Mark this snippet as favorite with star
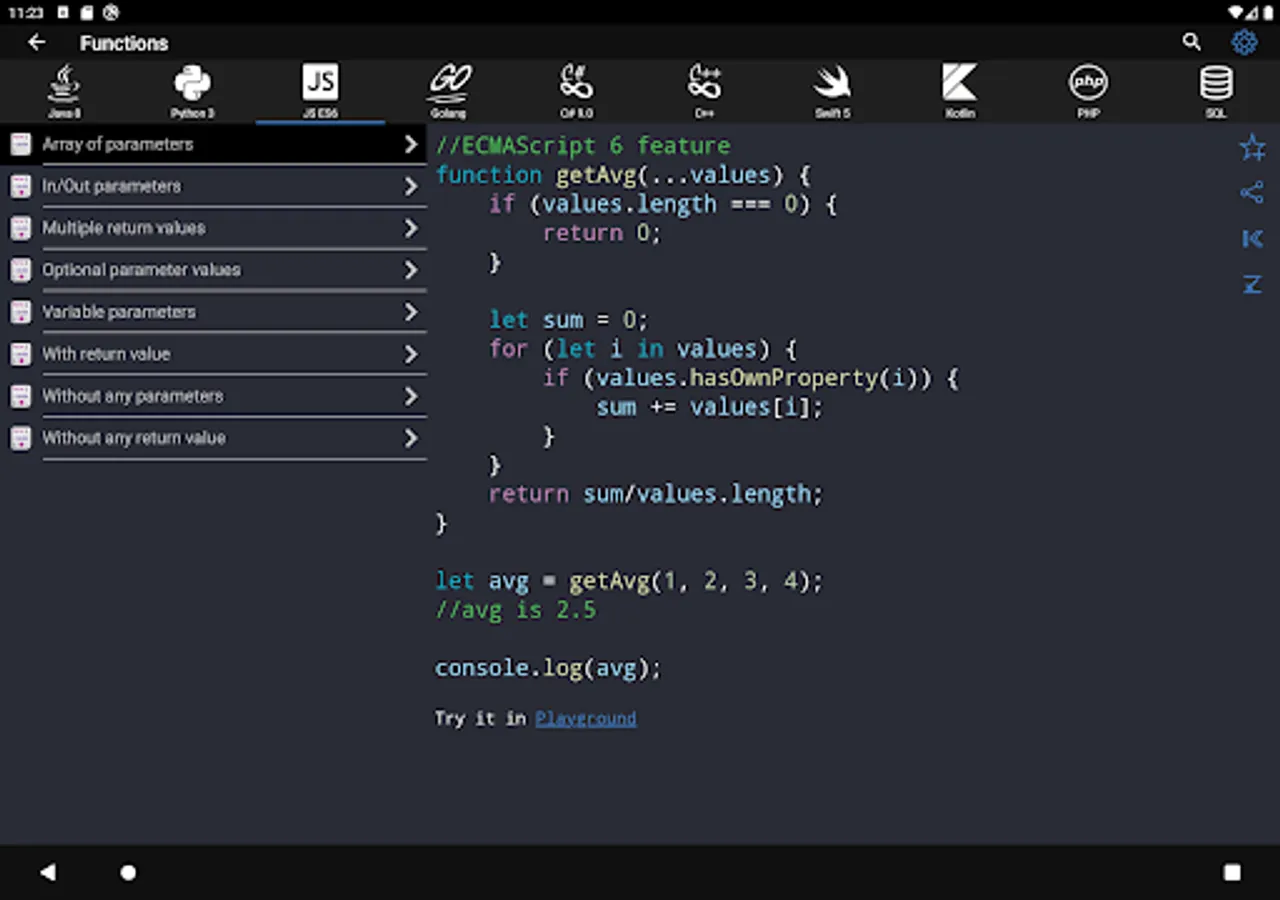This screenshot has width=1280, height=900. (1252, 148)
